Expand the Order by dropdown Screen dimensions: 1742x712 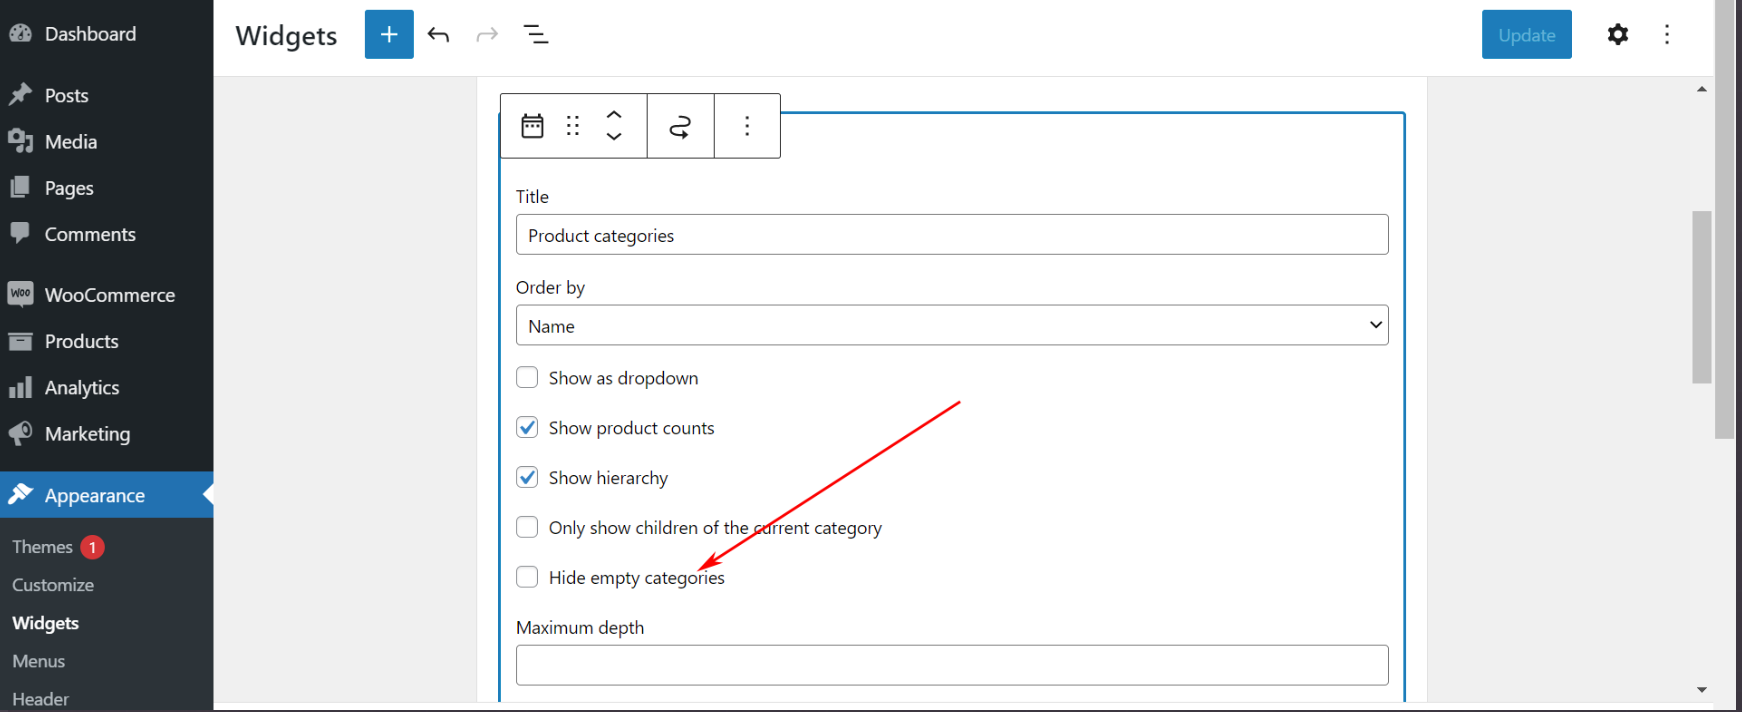[x=951, y=326]
